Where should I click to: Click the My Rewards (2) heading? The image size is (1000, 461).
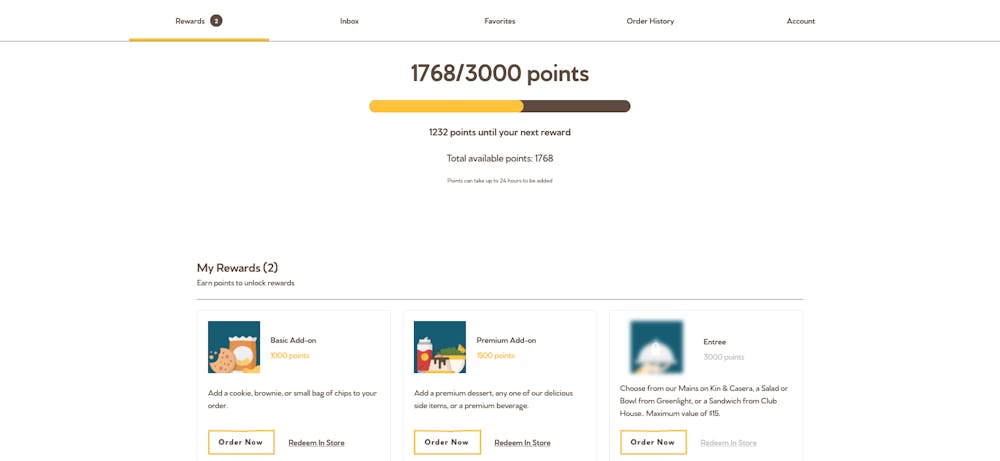237,268
